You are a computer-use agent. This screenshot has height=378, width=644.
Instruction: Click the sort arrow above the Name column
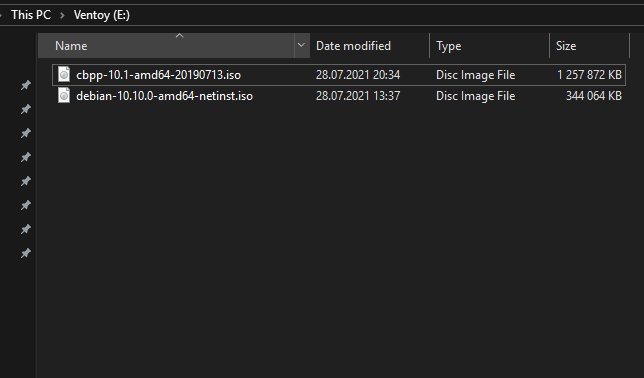179,36
